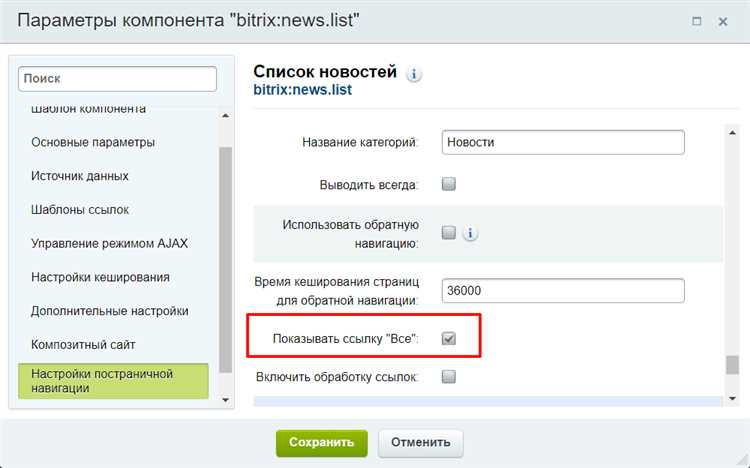
Task: Click right panel scroll down arrow
Action: click(732, 398)
